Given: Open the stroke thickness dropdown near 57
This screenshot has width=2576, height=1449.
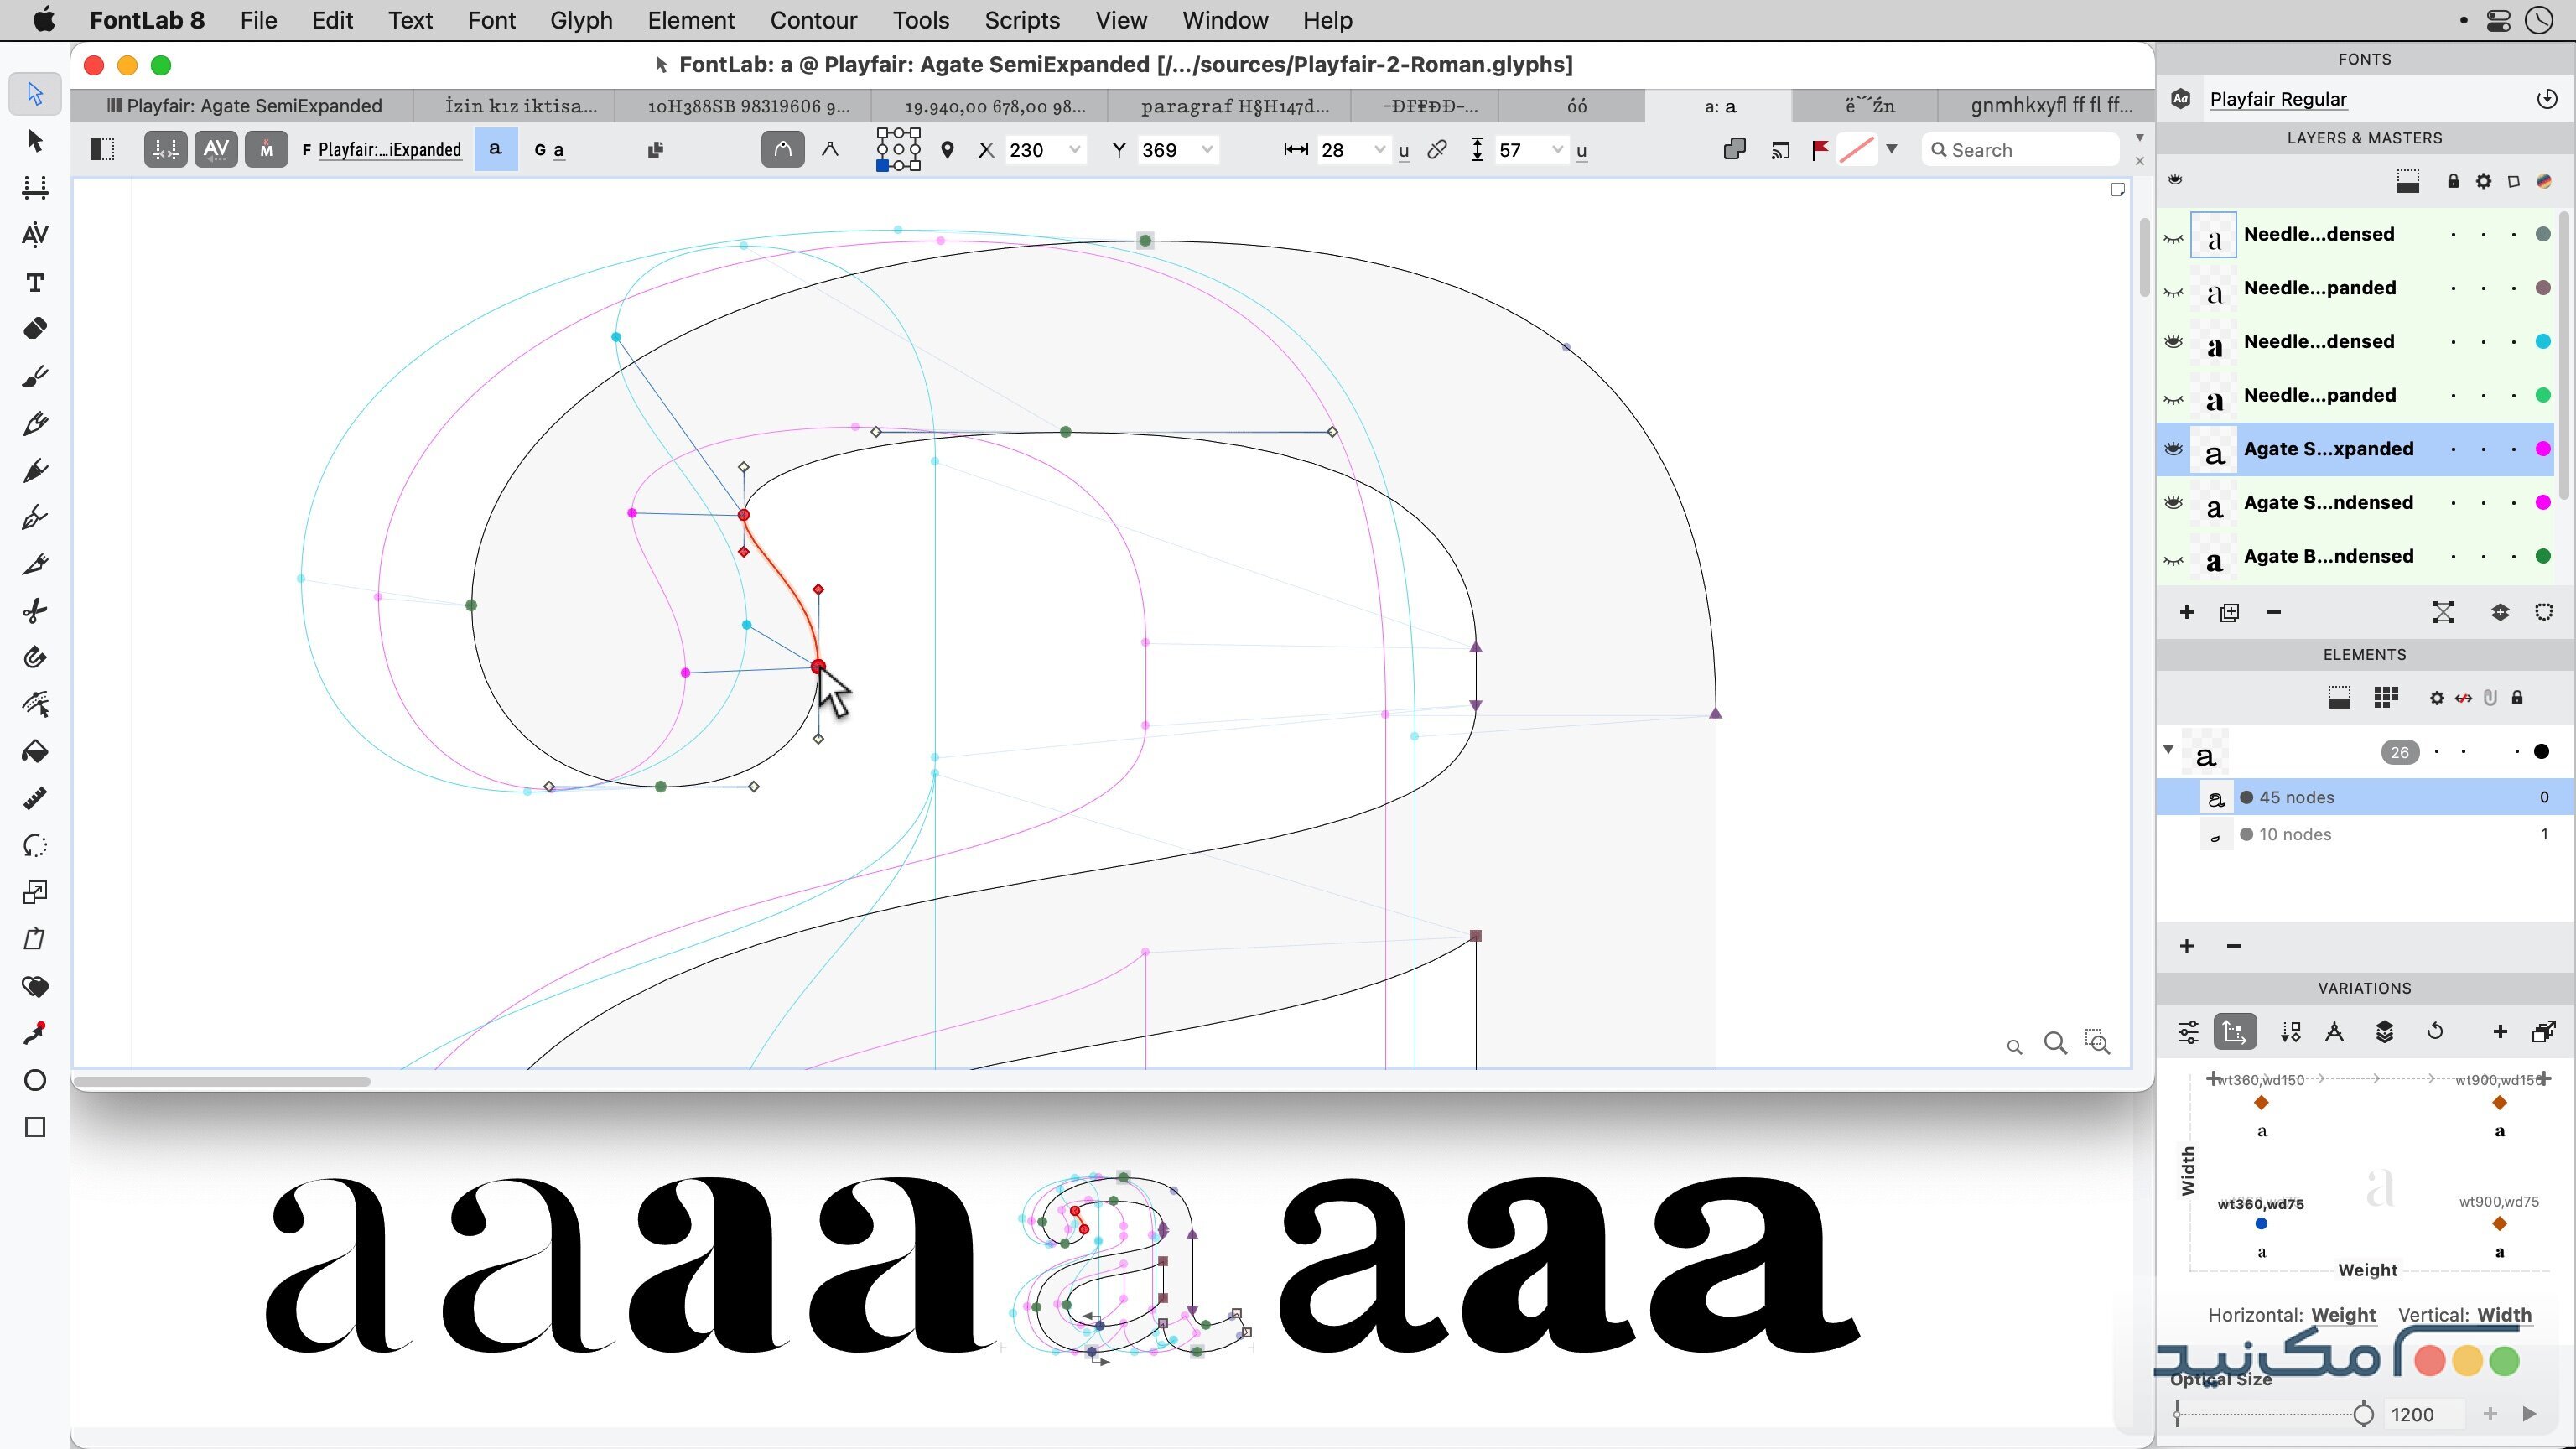Looking at the screenshot, I should click(x=1558, y=149).
